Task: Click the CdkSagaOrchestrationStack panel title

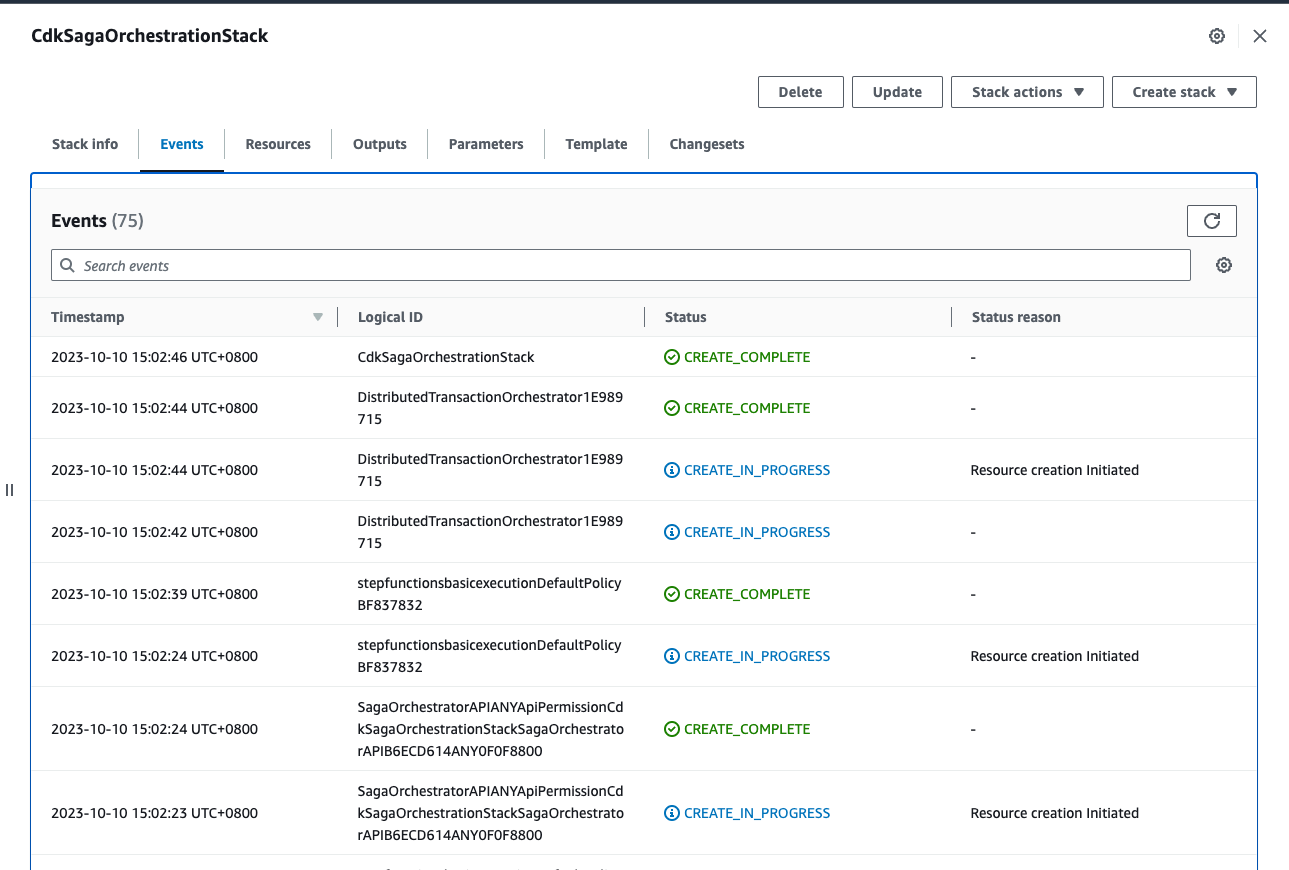Action: pyautogui.click(x=150, y=36)
